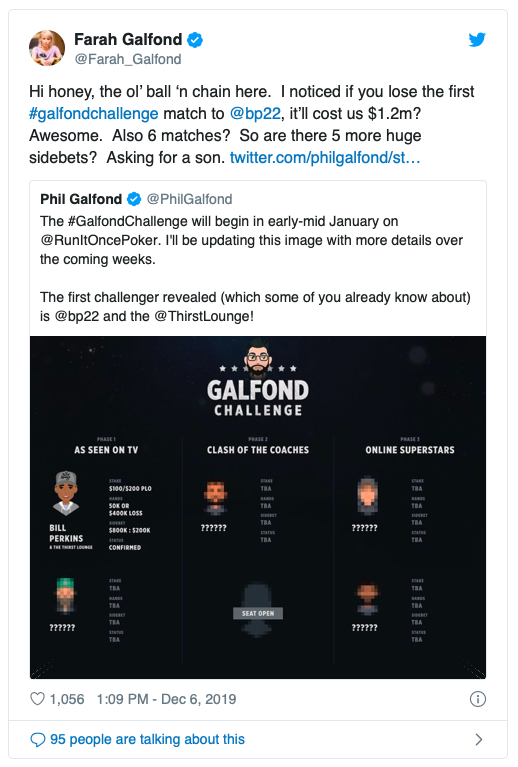Click '95 people are talking about this'
The height and width of the screenshot is (767, 518).
point(147,740)
